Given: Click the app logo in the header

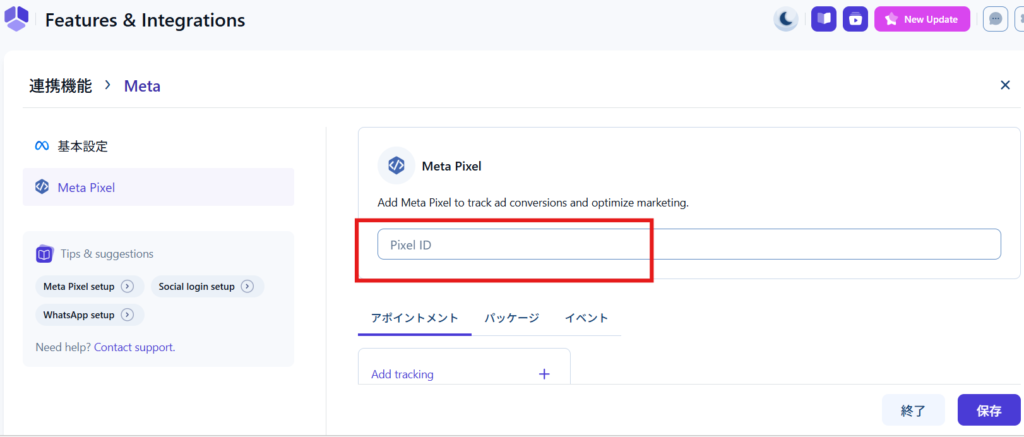Looking at the screenshot, I should 17,19.
